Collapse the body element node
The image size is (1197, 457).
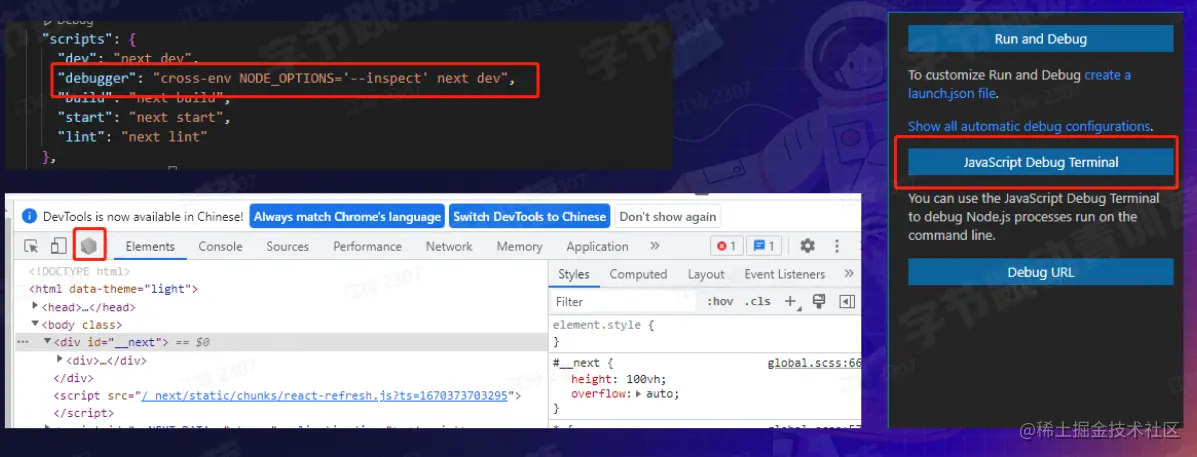click(x=35, y=324)
